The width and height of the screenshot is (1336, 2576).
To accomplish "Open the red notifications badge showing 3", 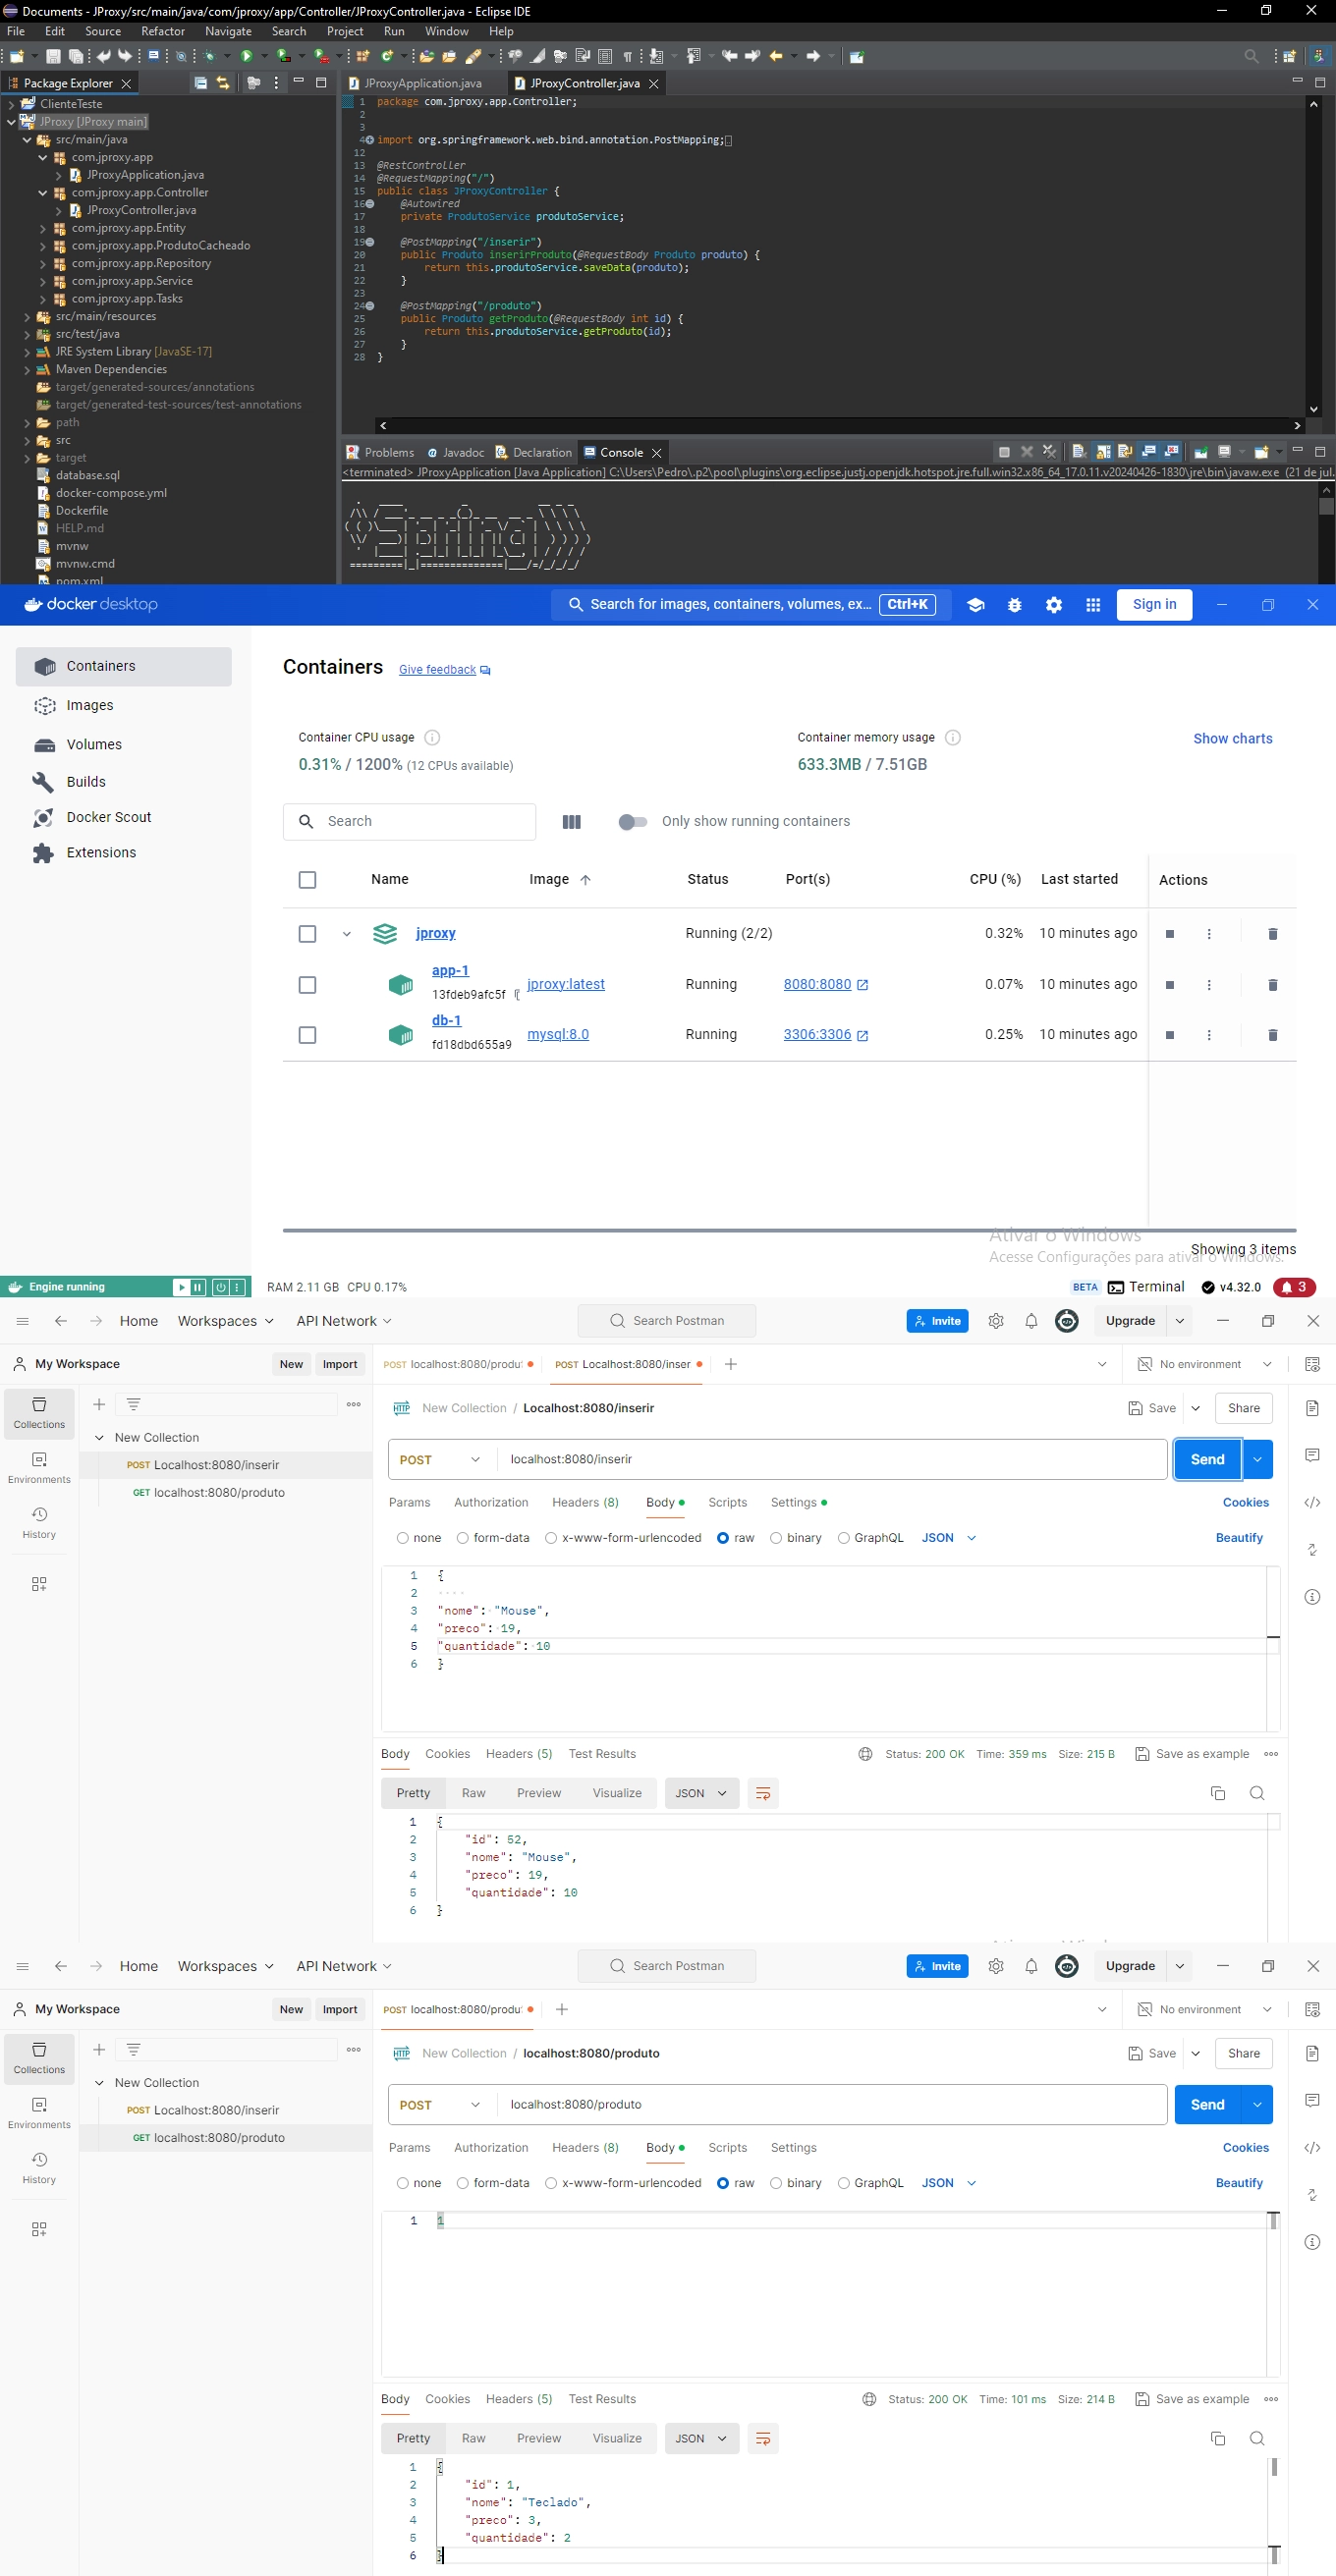I will pos(1296,1287).
